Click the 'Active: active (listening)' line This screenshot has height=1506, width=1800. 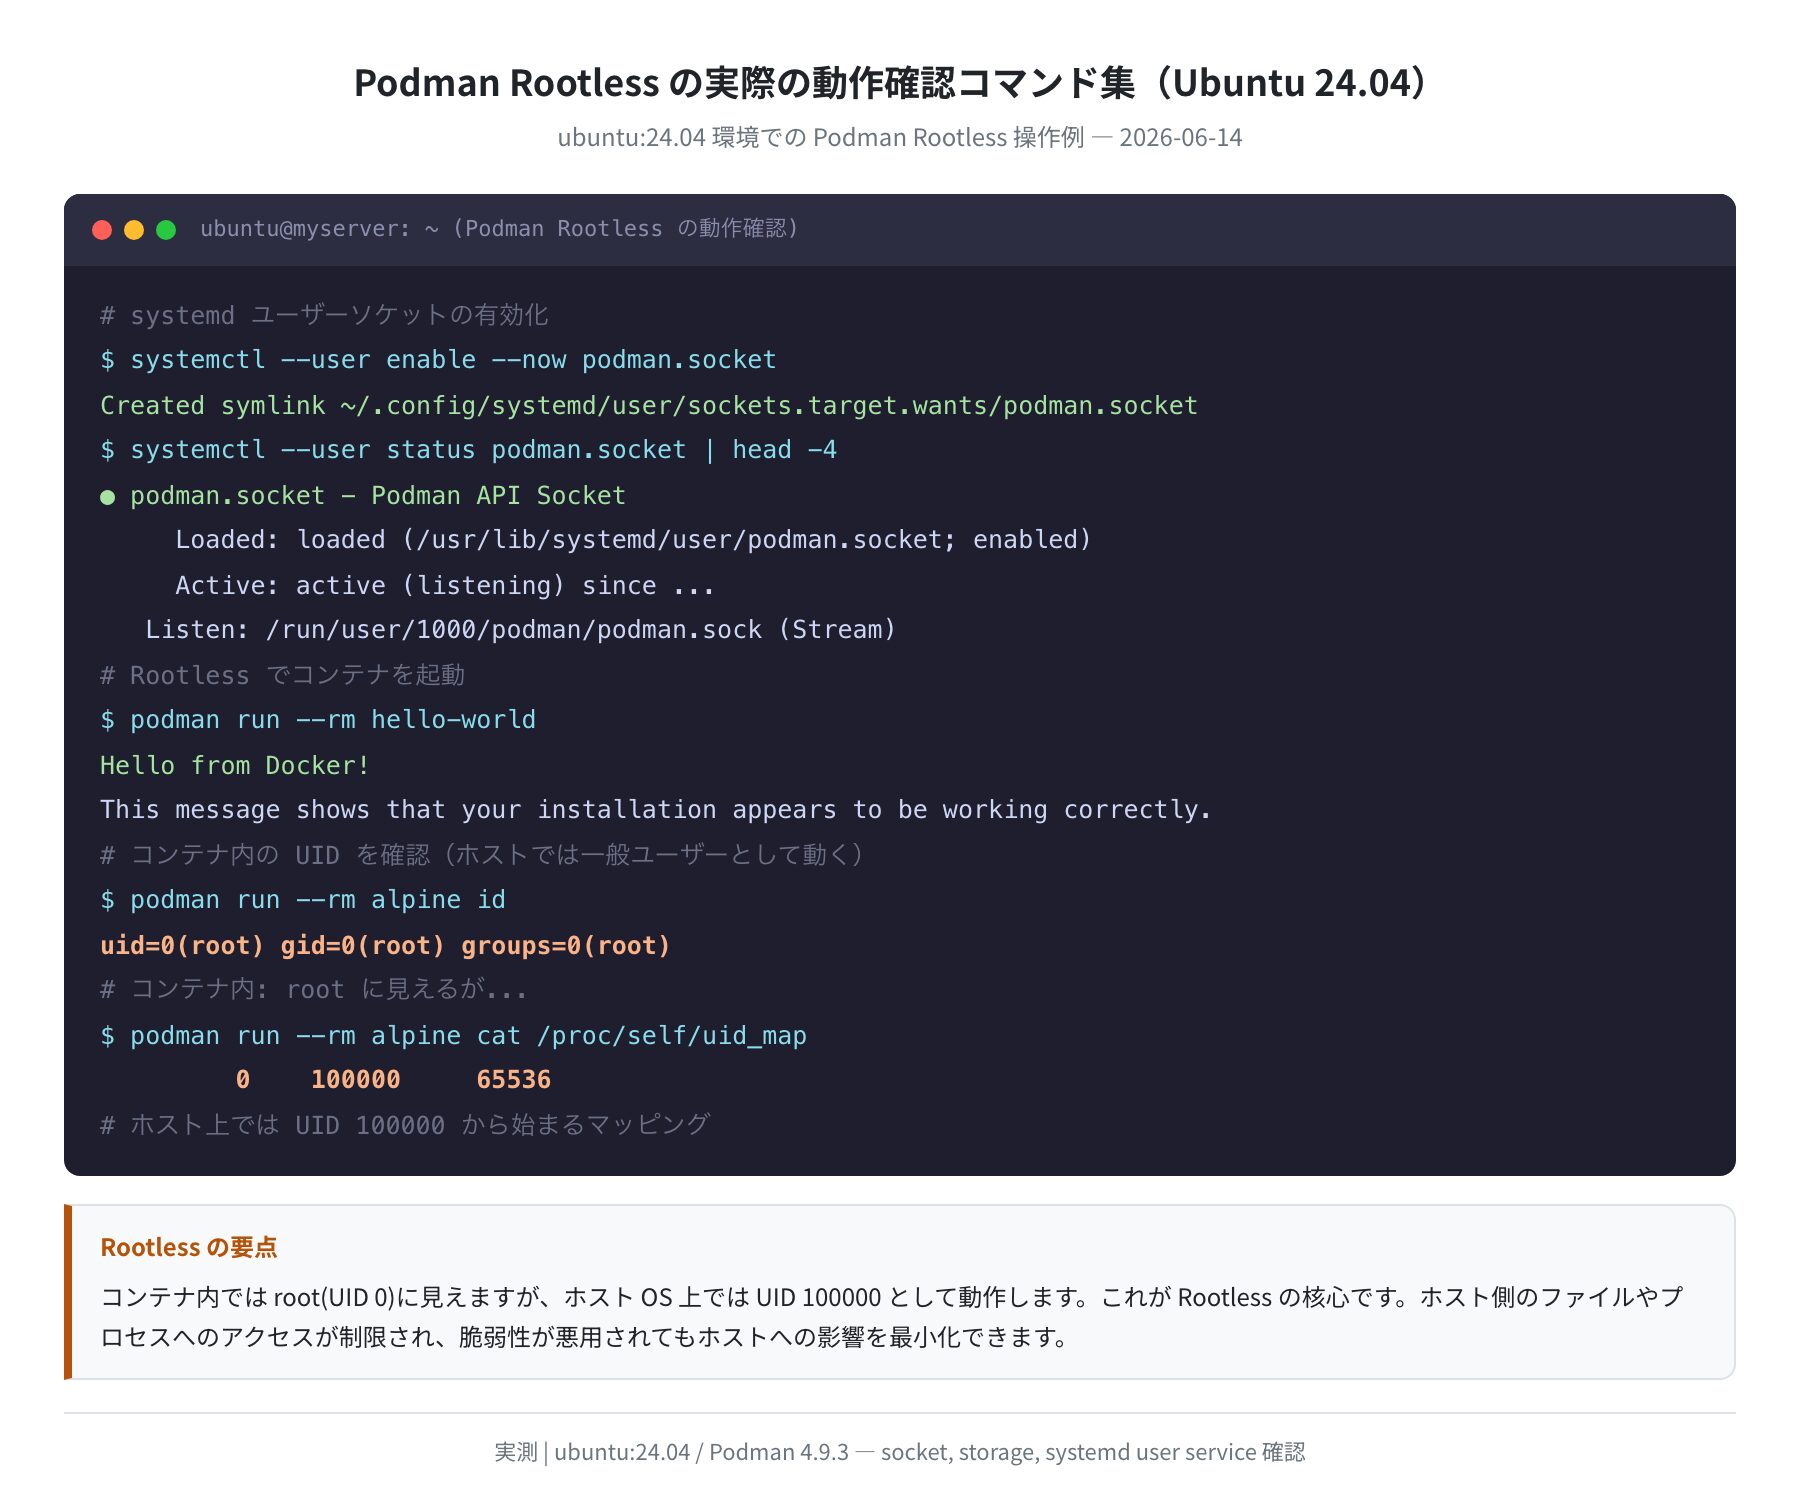click(445, 585)
